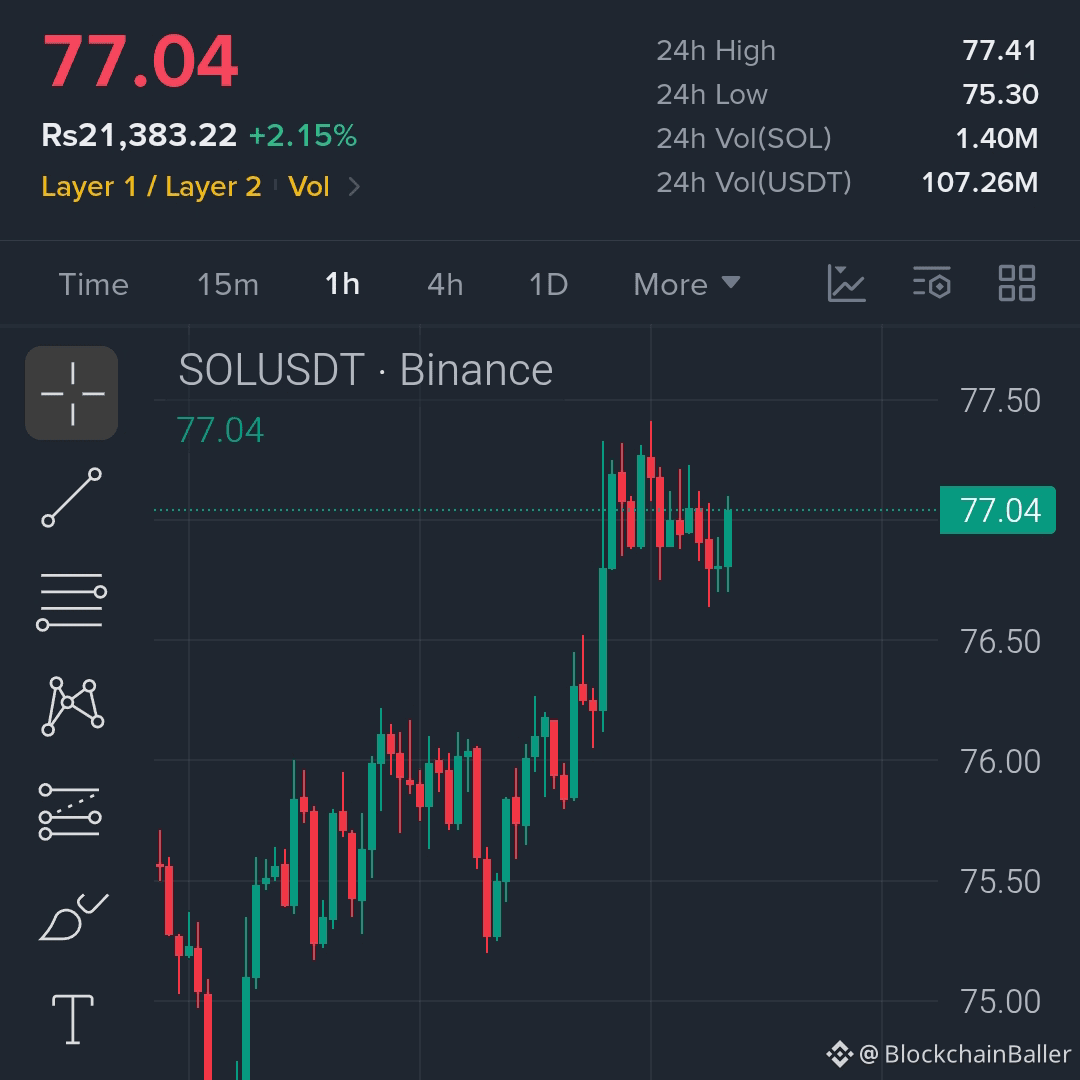This screenshot has width=1080, height=1080.
Task: Click the 76.50 price axis label
Action: pos(1000,642)
